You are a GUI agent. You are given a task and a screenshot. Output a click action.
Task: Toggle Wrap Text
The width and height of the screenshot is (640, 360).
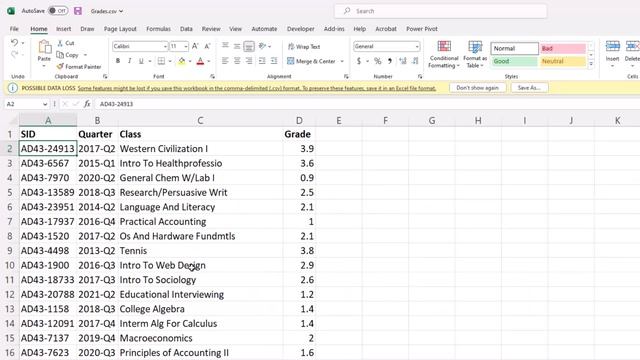tap(304, 47)
